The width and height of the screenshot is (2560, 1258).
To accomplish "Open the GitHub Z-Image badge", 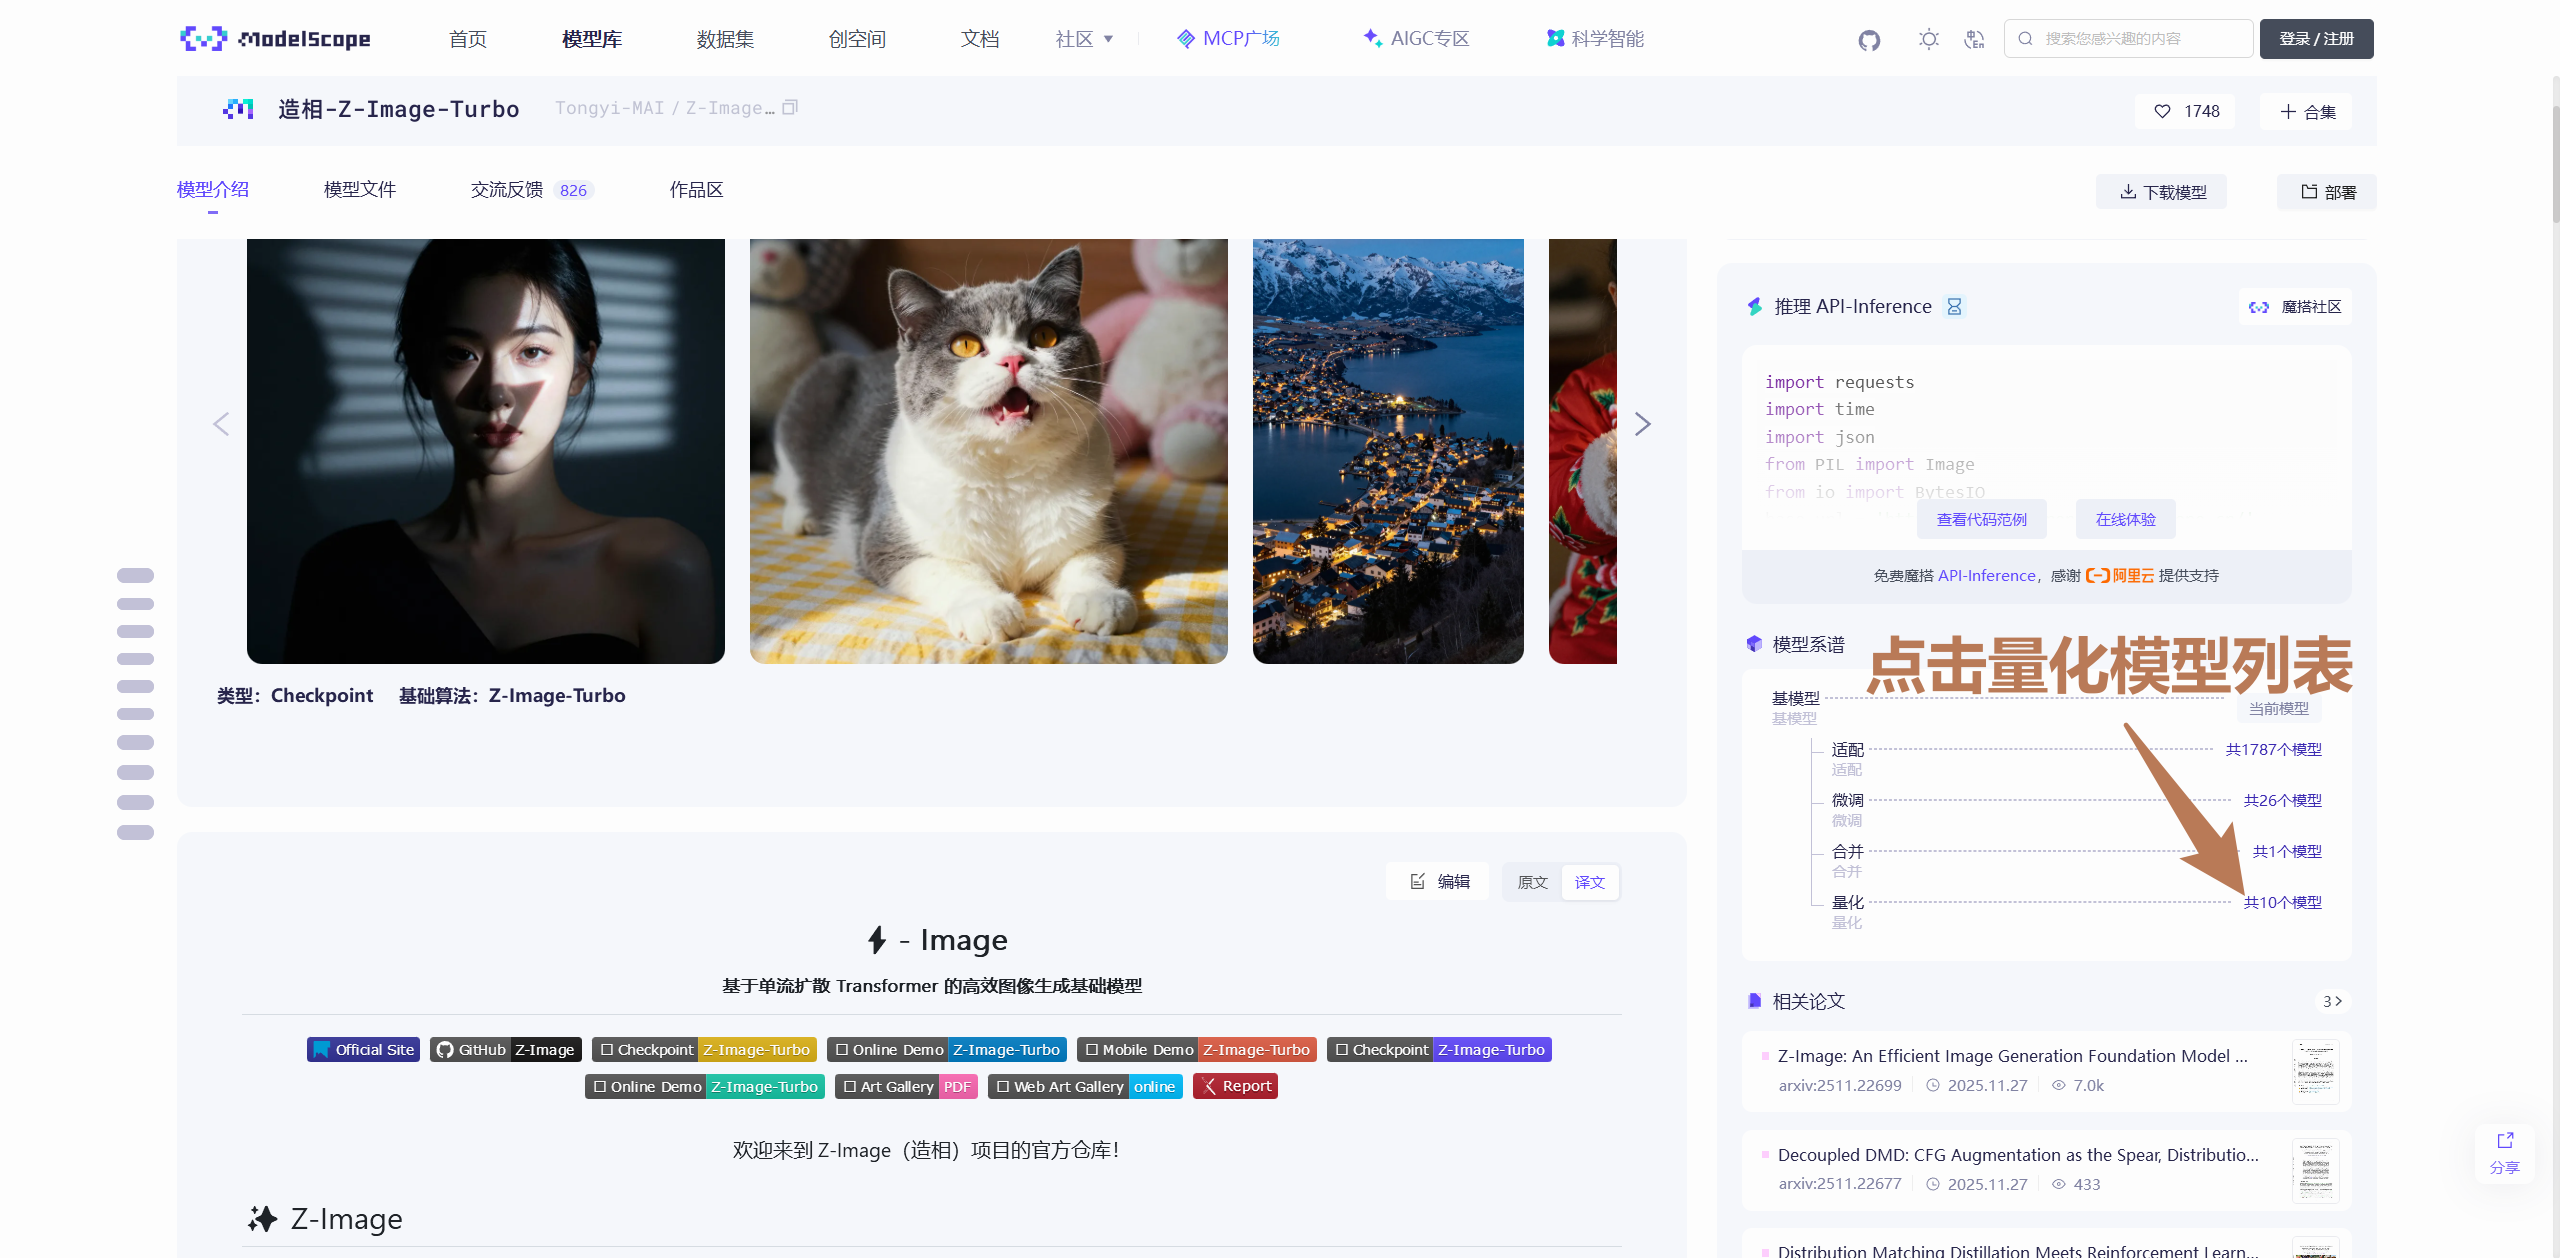I will click(x=506, y=1049).
